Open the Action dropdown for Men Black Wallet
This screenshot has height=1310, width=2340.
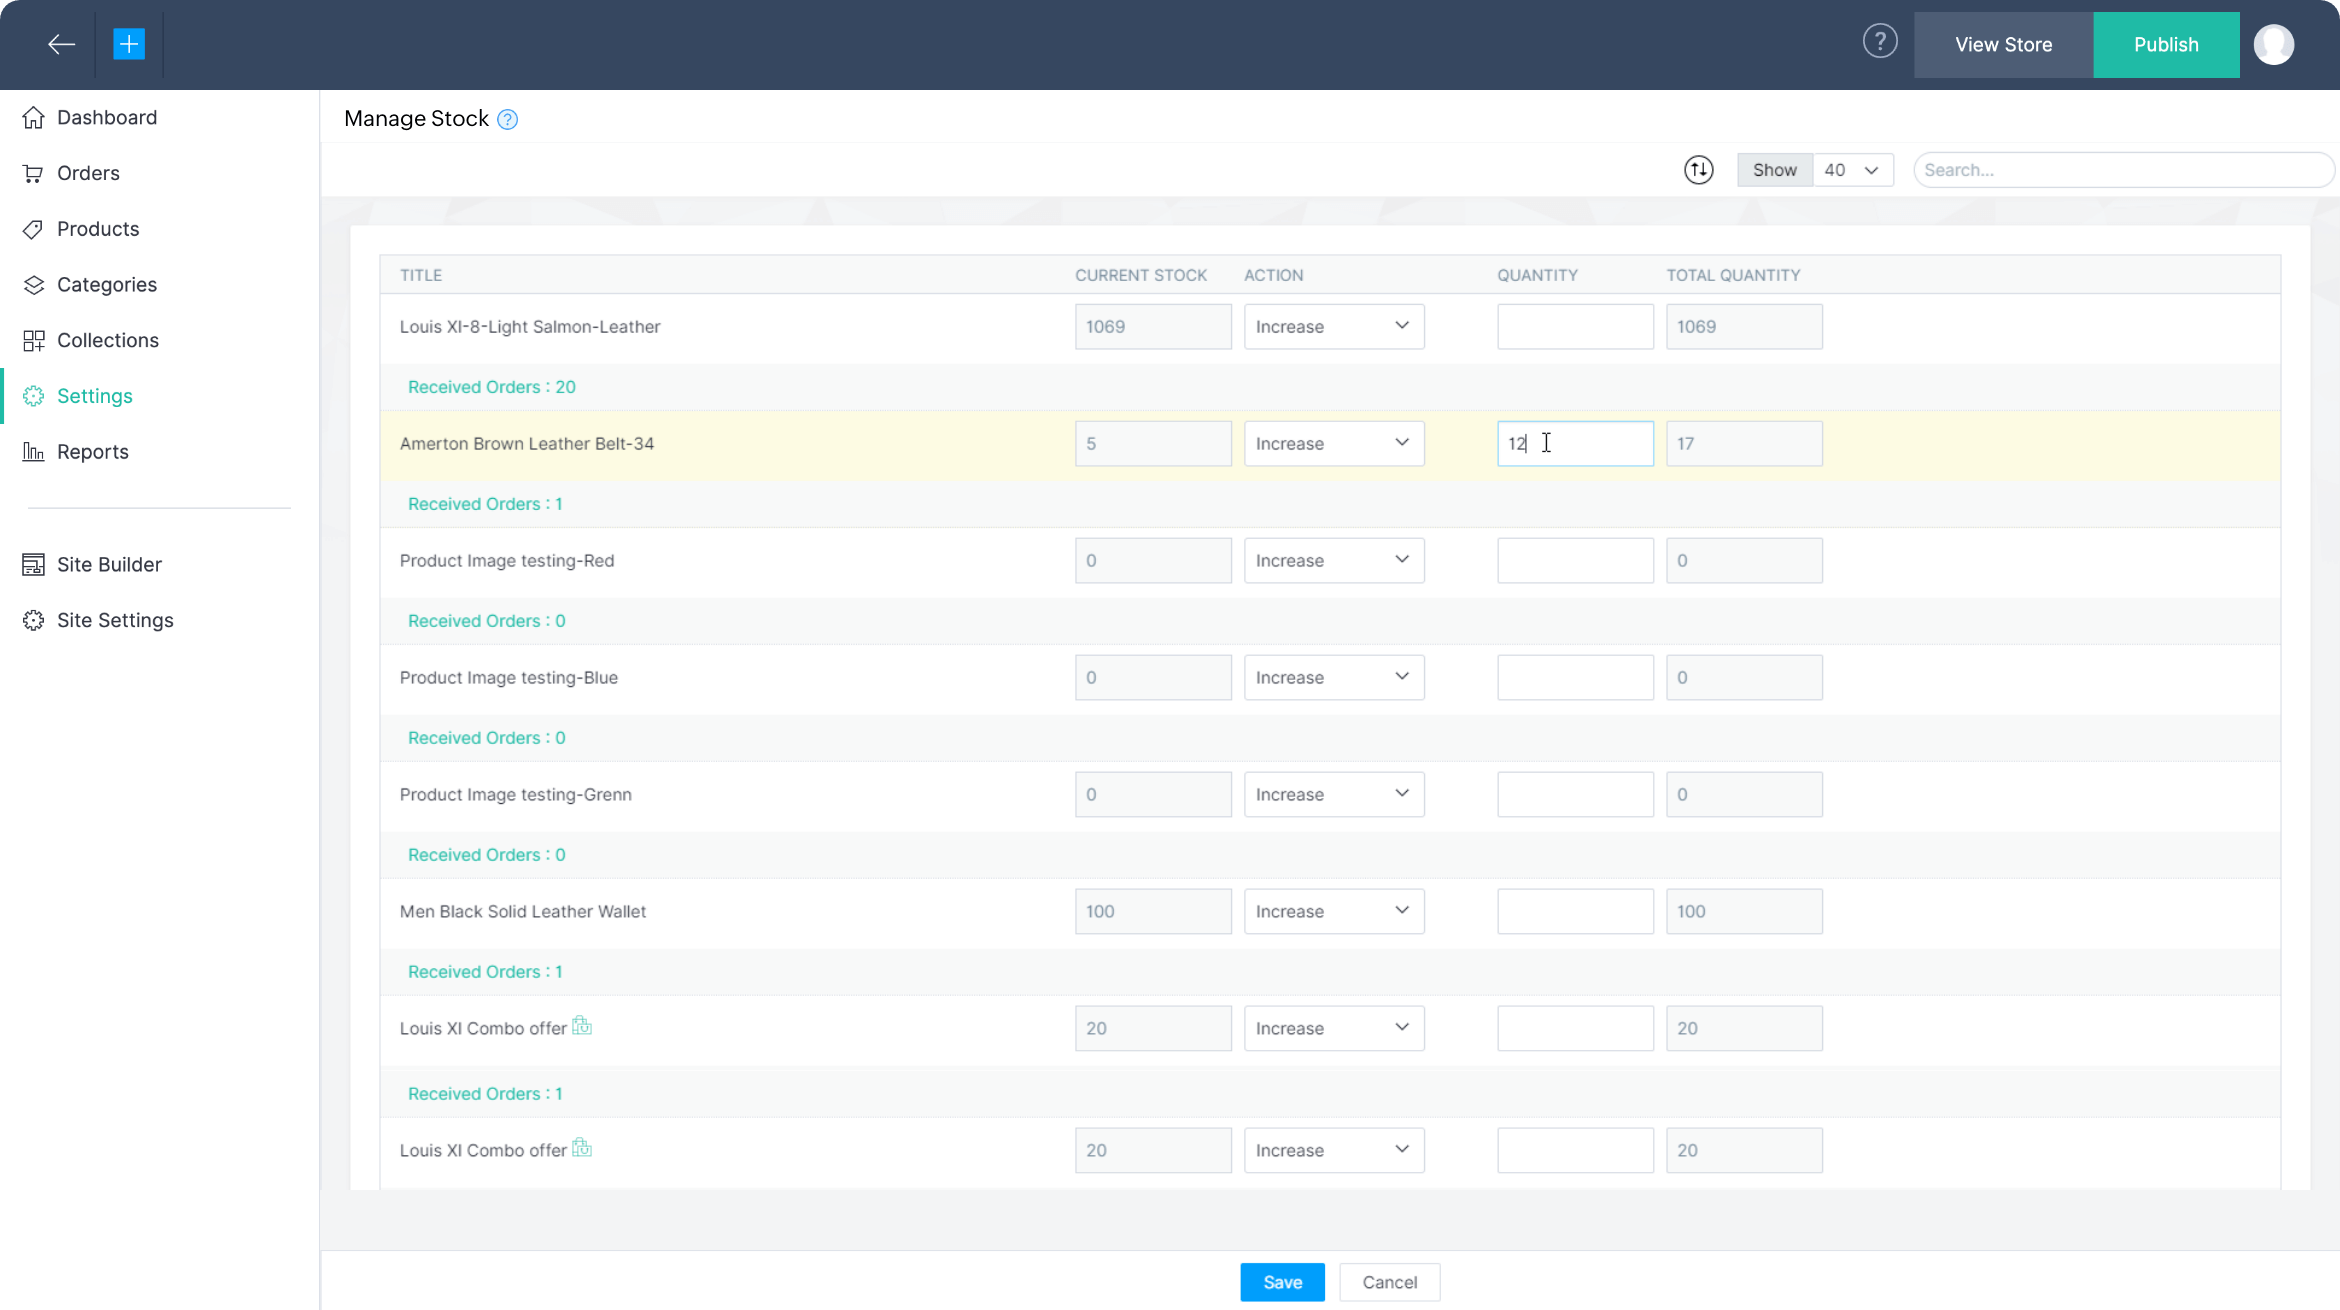pos(1333,911)
